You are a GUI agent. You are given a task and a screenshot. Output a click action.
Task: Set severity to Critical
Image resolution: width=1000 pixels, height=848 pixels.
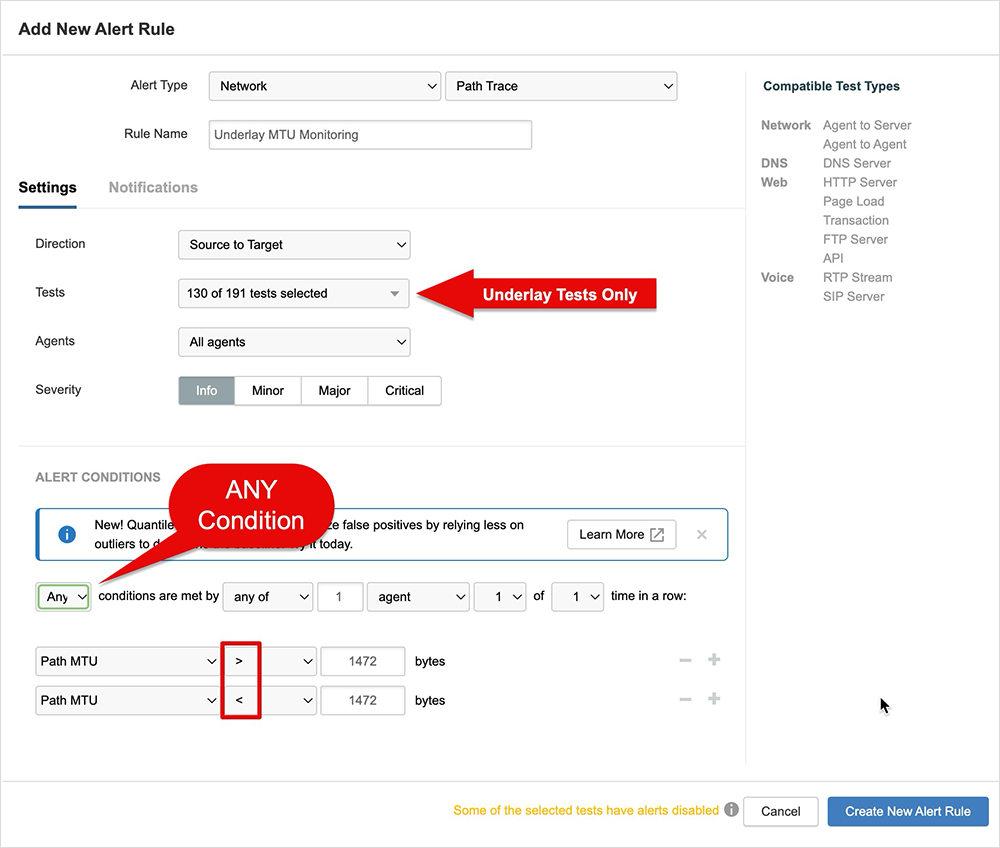tap(404, 391)
